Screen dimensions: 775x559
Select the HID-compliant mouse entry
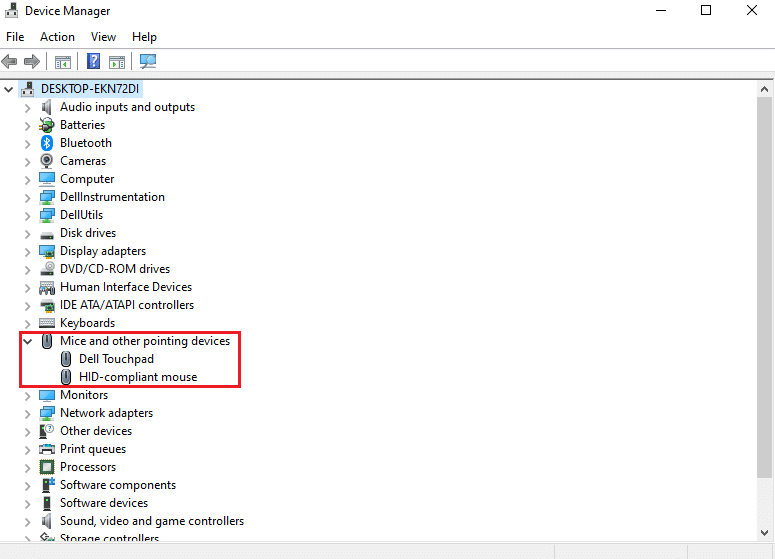click(138, 377)
